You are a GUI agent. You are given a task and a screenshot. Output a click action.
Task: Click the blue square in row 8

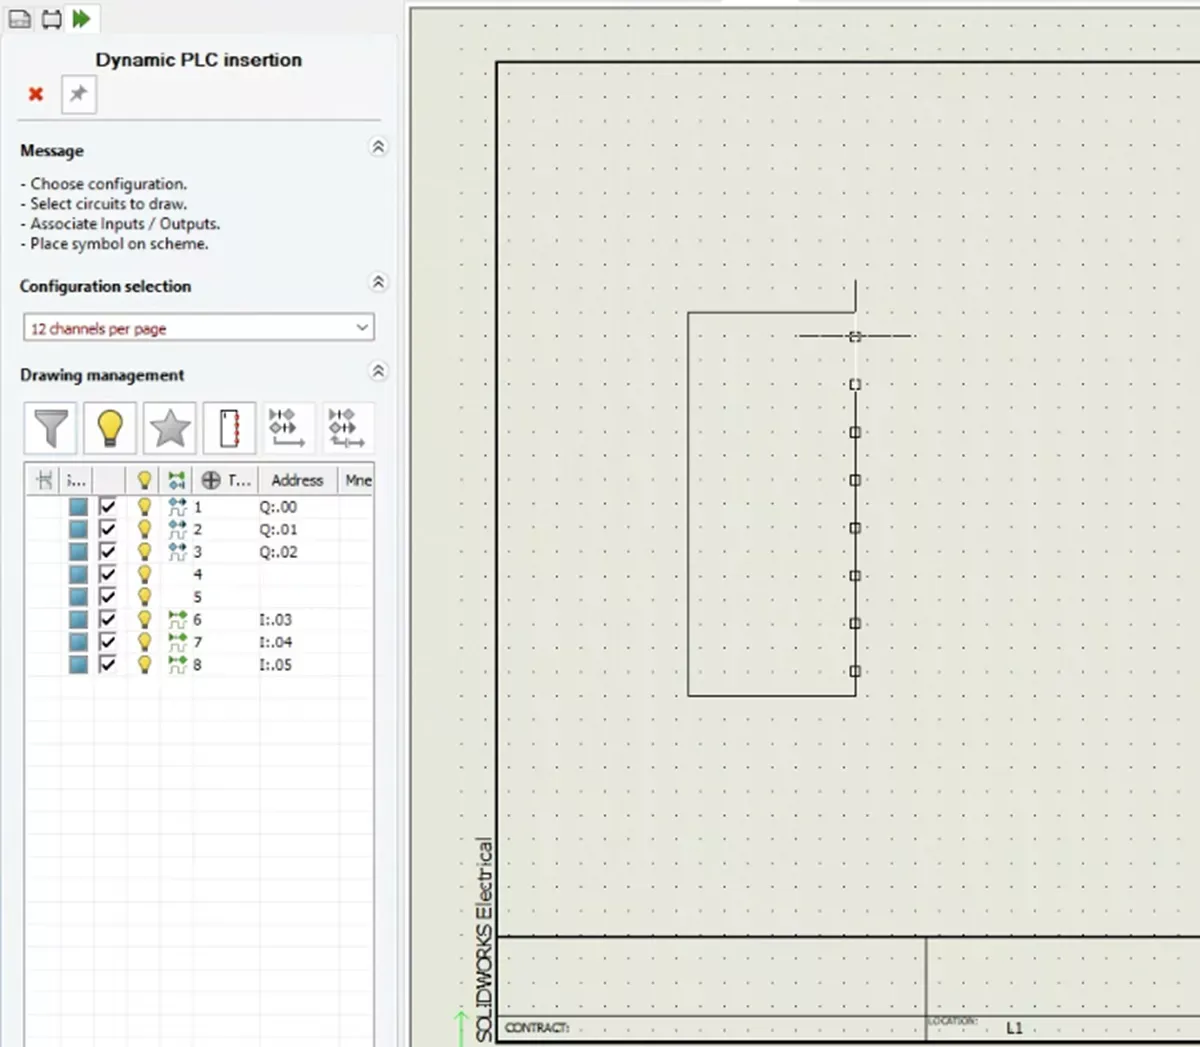coord(78,664)
